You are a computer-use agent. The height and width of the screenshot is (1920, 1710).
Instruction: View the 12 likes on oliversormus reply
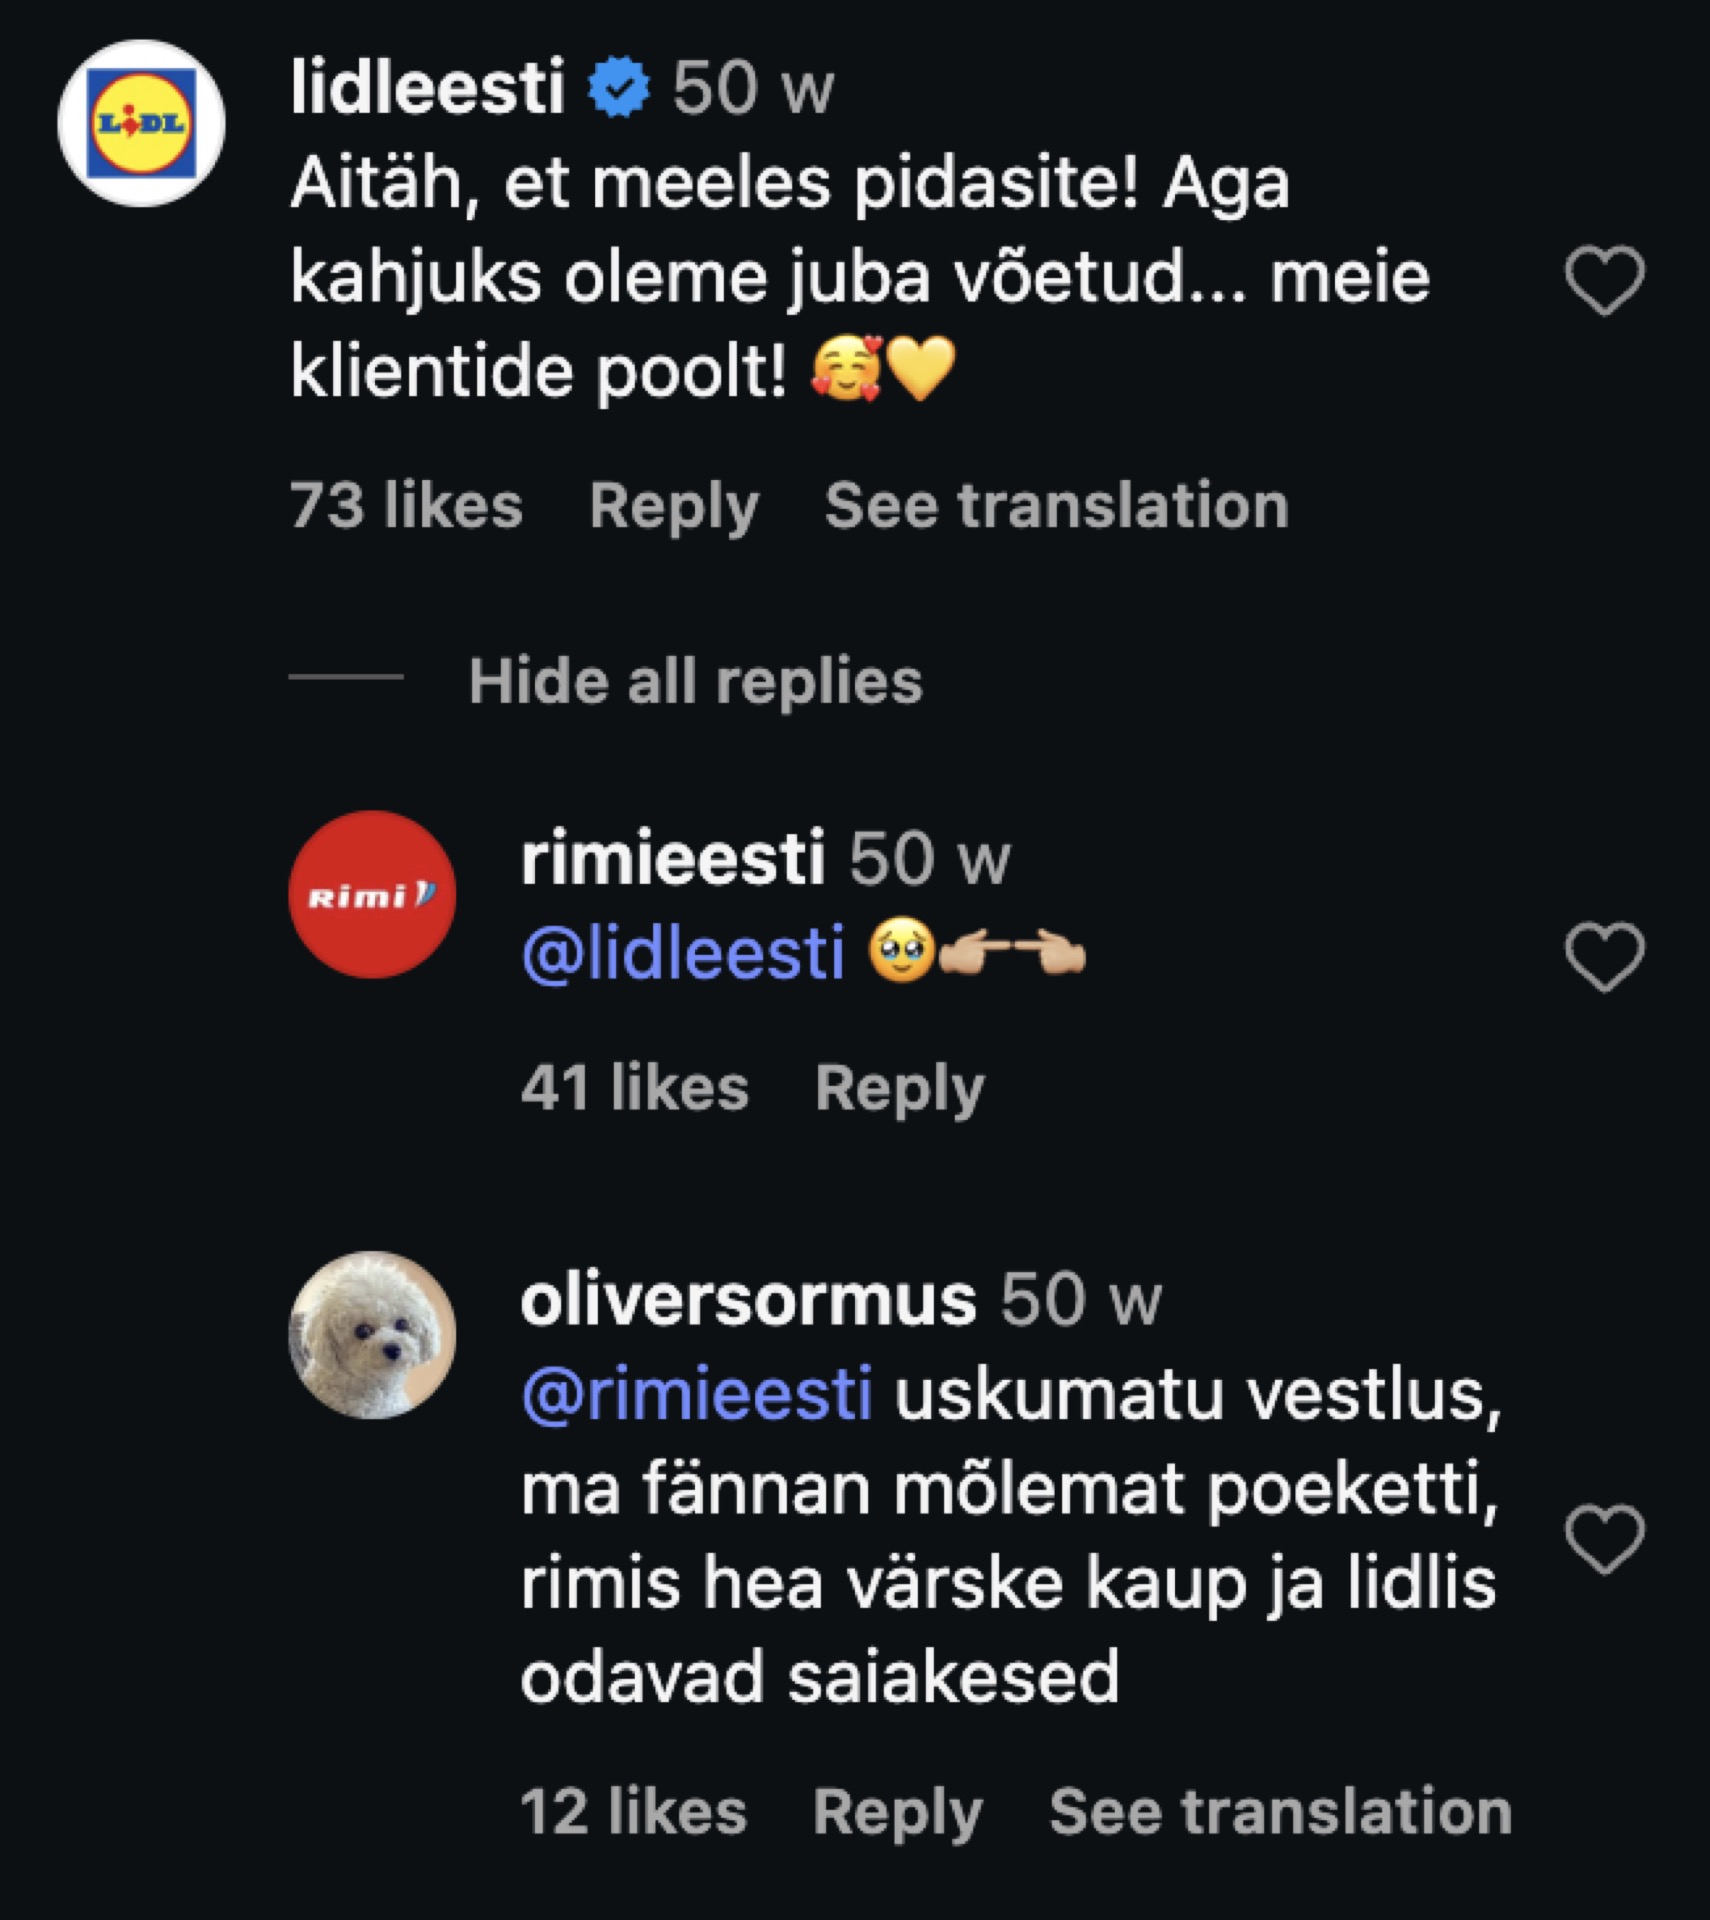pos(633,1811)
